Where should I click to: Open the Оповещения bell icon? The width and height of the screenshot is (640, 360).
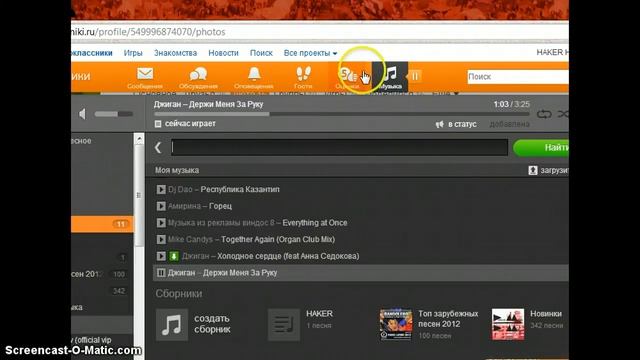(x=254, y=77)
